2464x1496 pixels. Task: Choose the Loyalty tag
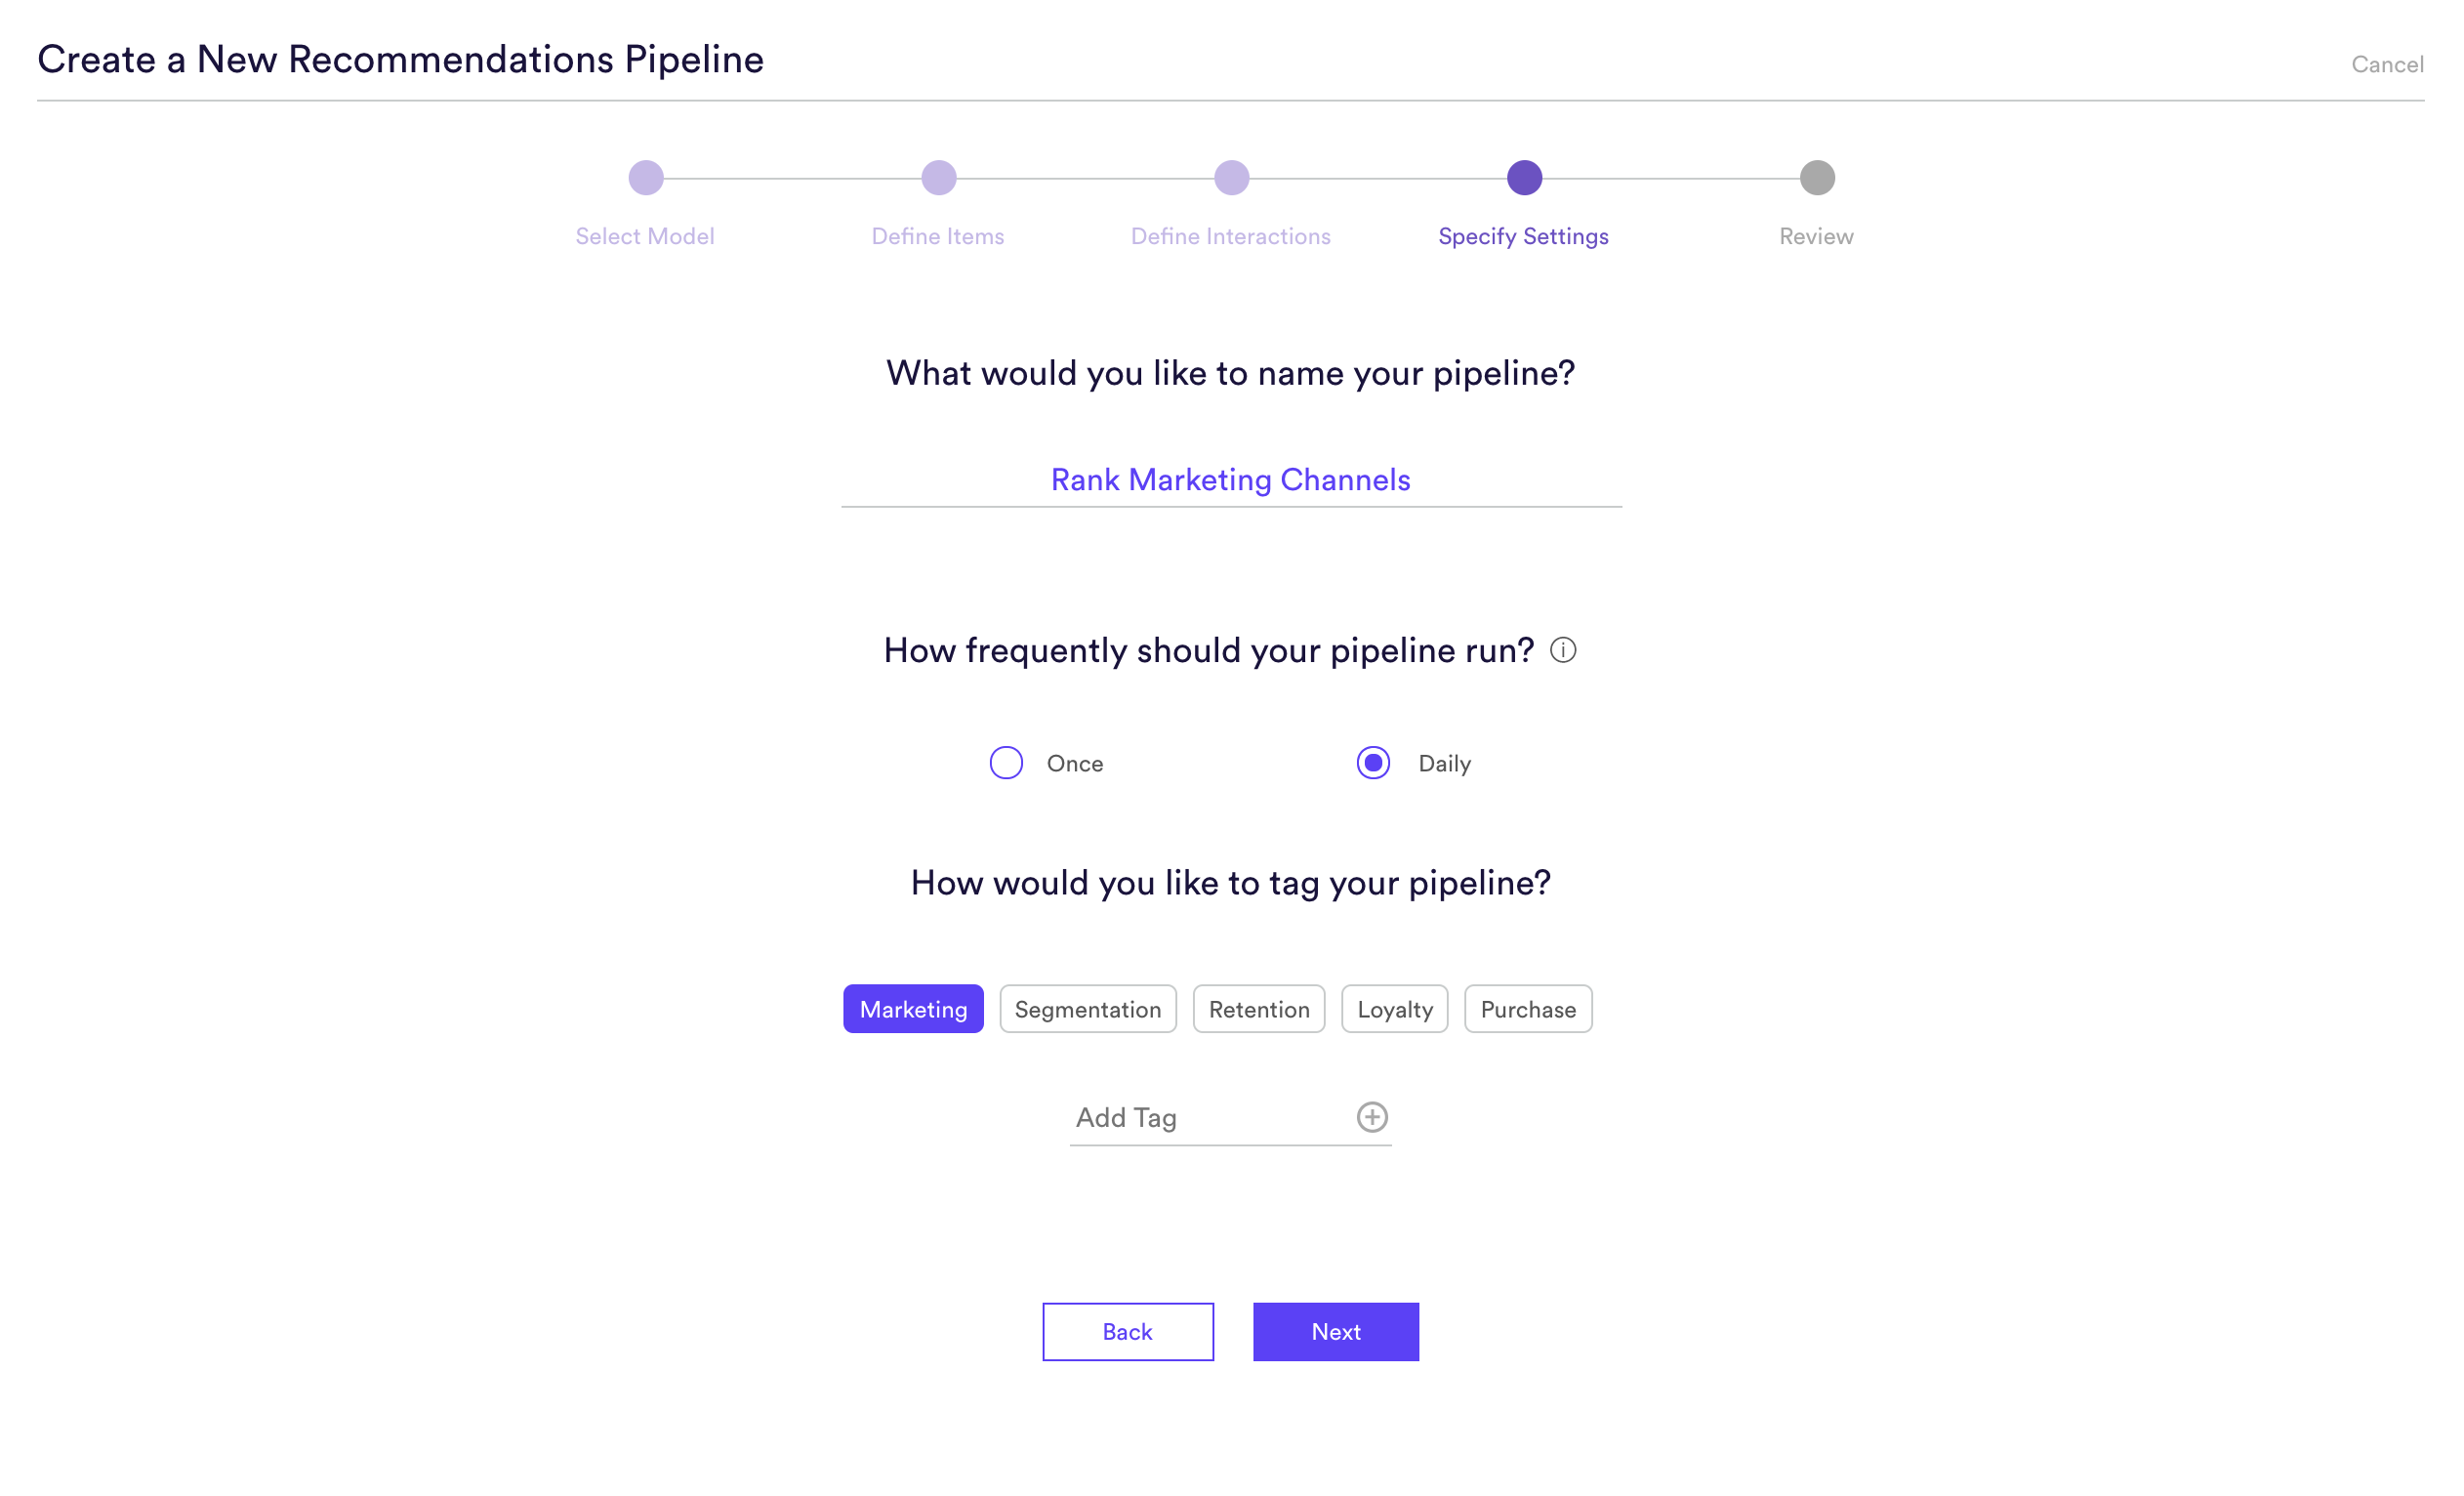click(x=1395, y=1009)
